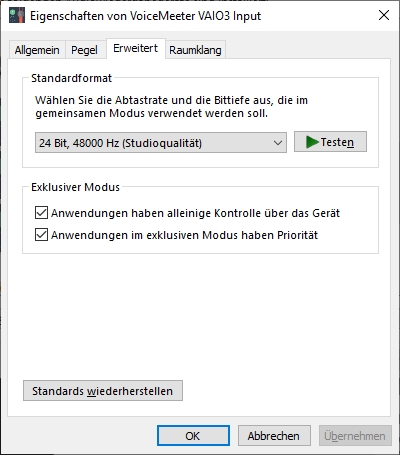Viewport: 400px width, 455px height.
Task: Click the VoiceMeeter icon in the title bar
Action: (17, 16)
